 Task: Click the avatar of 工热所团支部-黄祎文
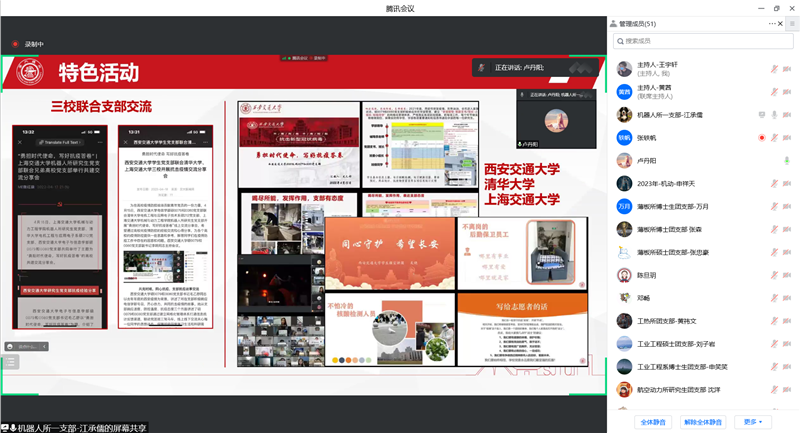click(624, 321)
